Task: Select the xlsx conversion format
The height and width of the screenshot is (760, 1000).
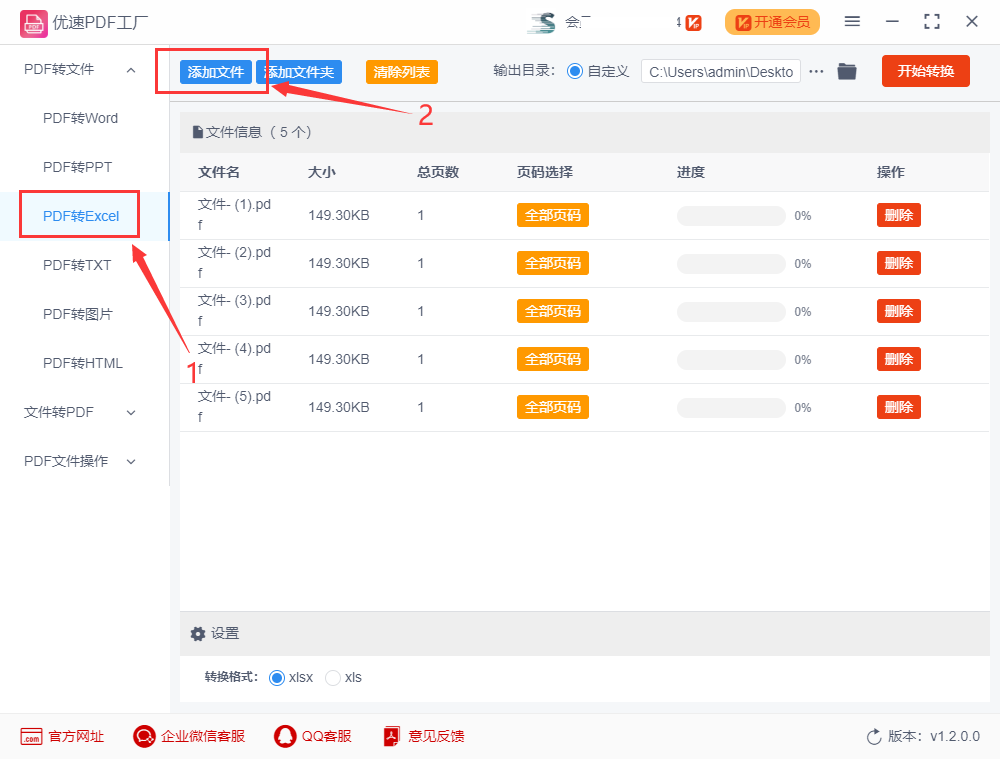Action: point(277,678)
